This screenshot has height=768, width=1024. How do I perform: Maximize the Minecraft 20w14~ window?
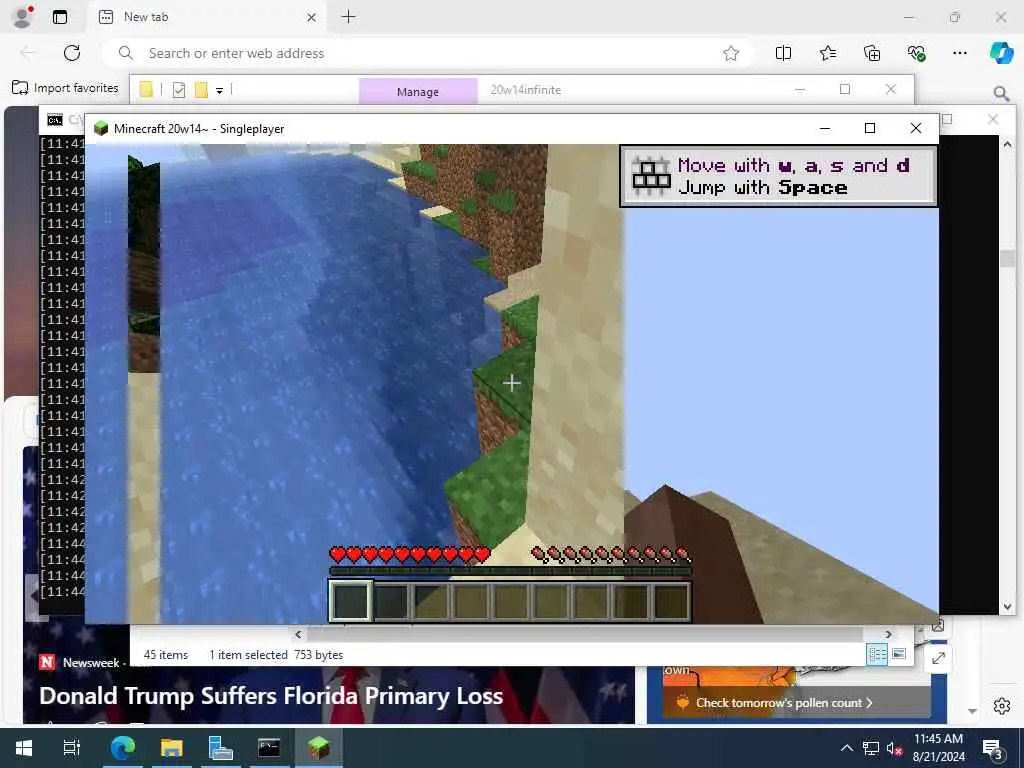pos(870,128)
